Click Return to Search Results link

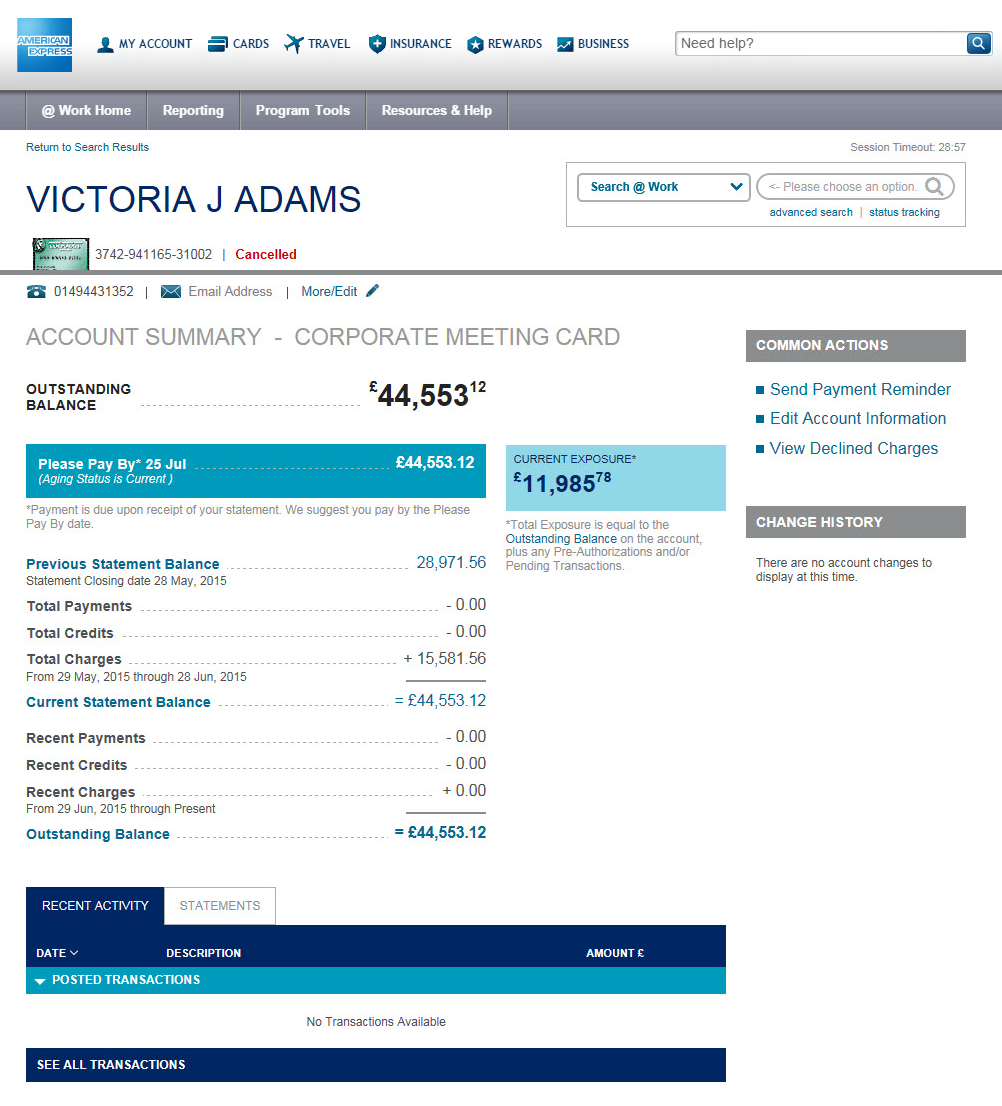coord(87,147)
